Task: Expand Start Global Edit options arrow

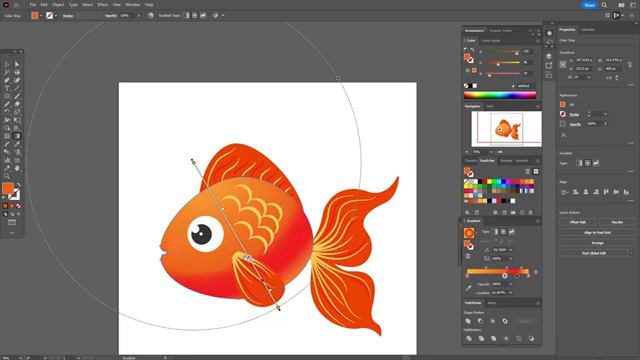Action: coord(631,253)
